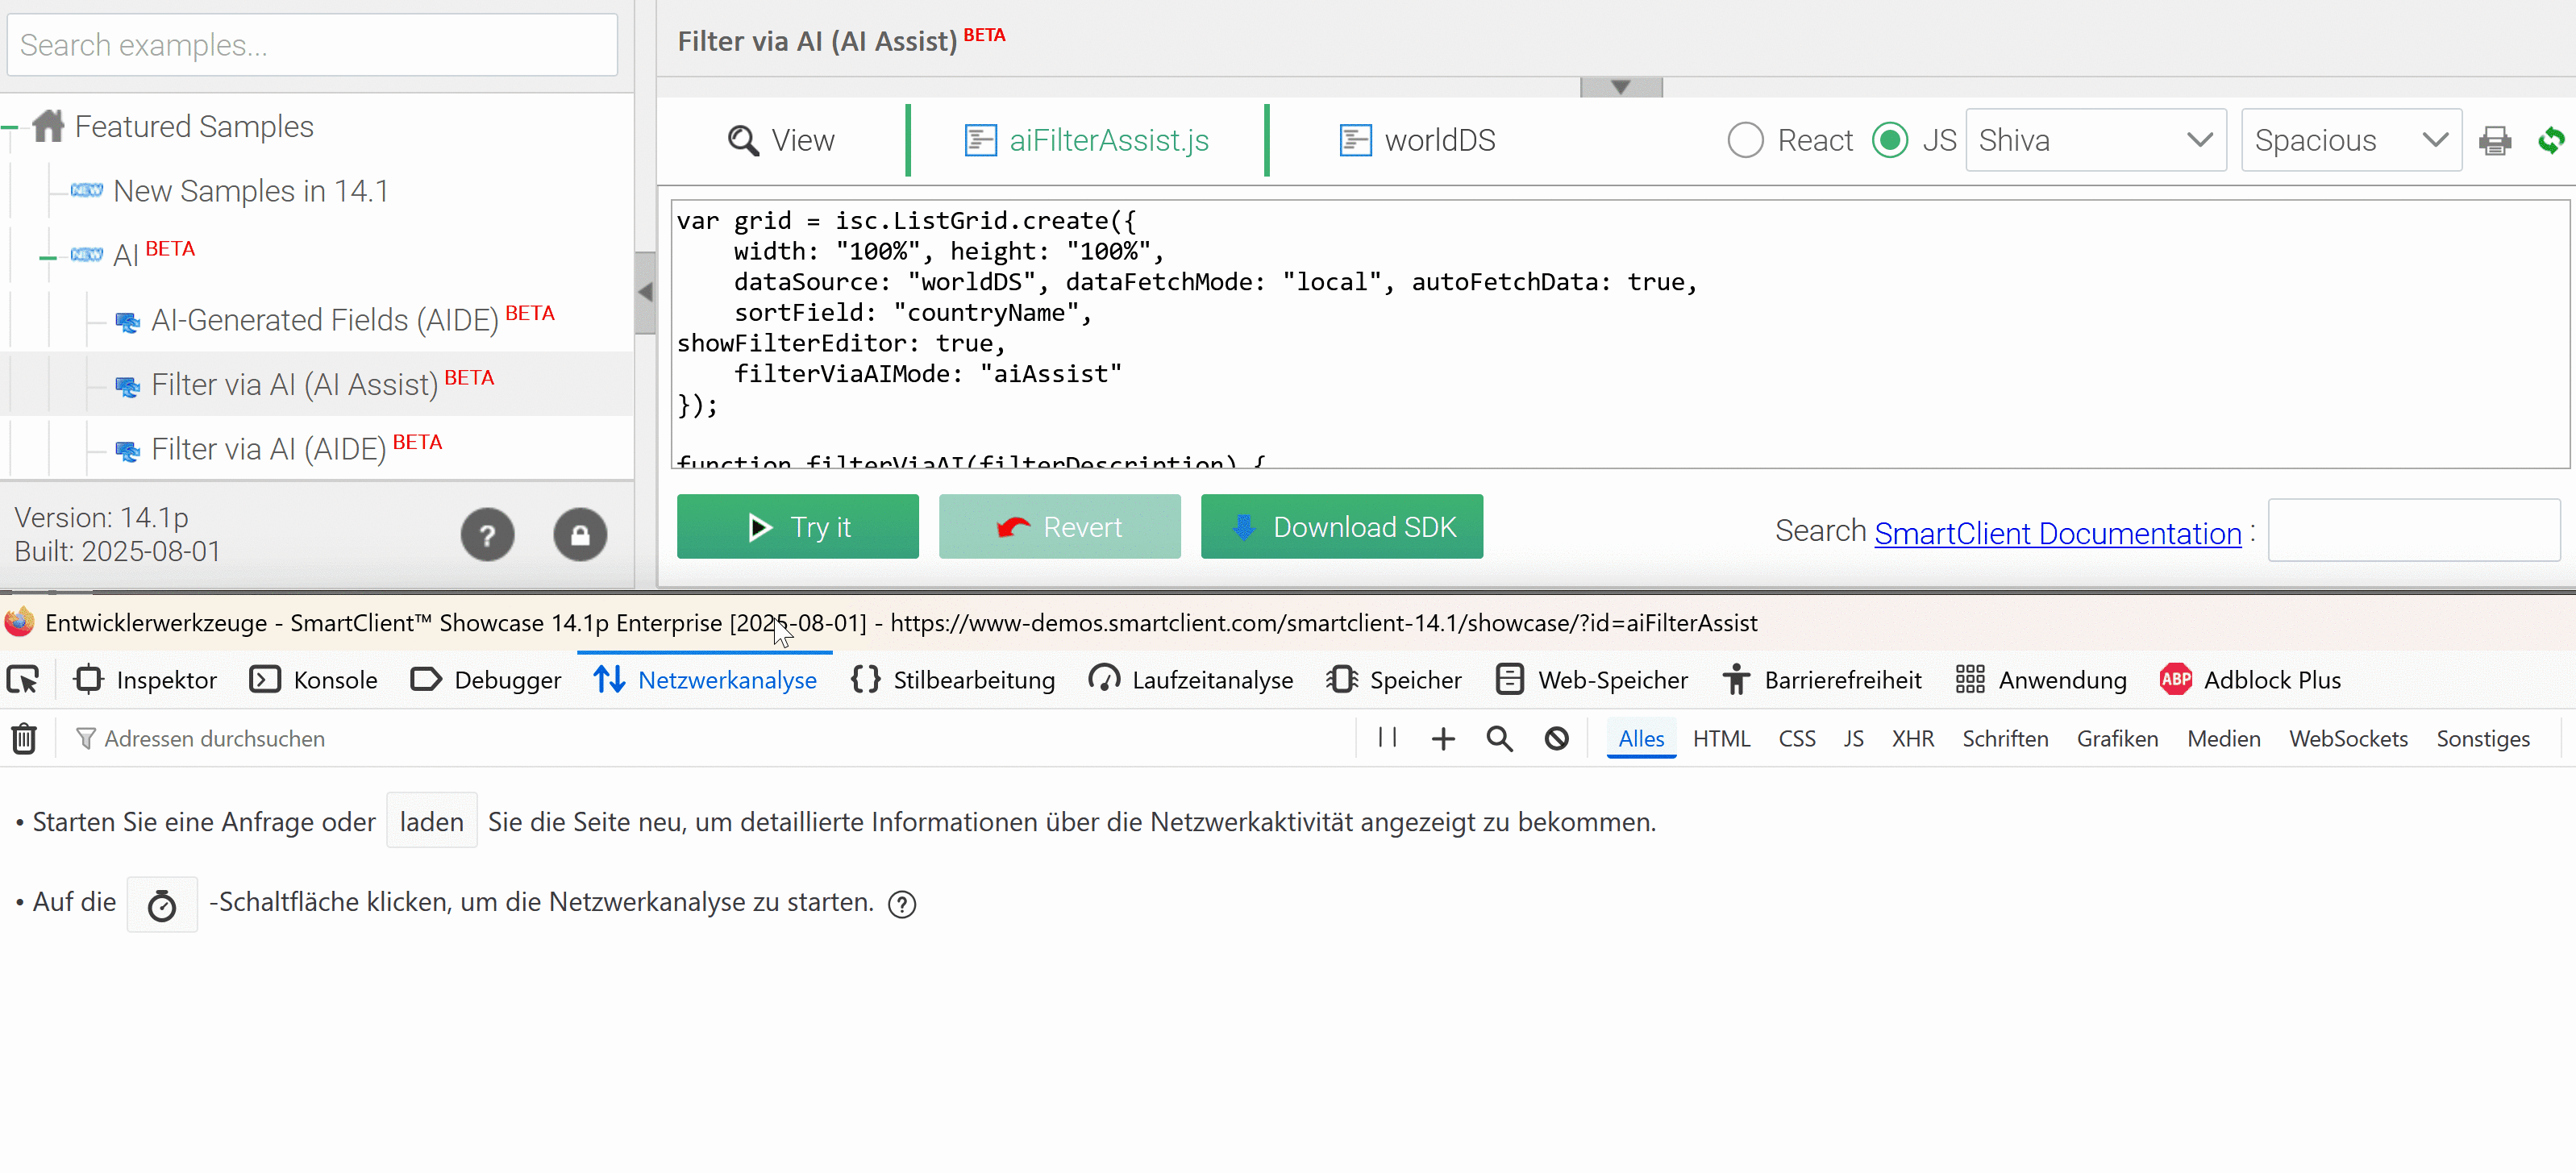Click the Try it button

(797, 527)
